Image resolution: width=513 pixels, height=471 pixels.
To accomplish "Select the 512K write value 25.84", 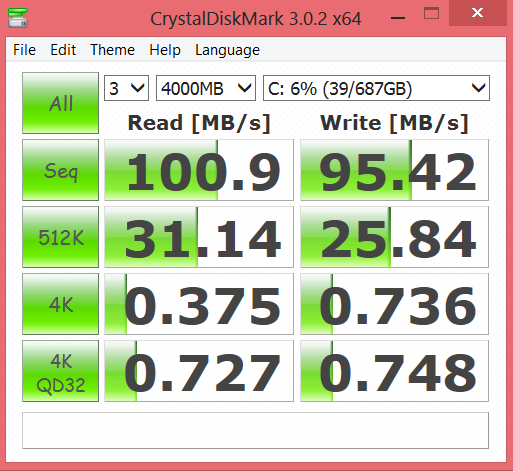I will pos(394,237).
